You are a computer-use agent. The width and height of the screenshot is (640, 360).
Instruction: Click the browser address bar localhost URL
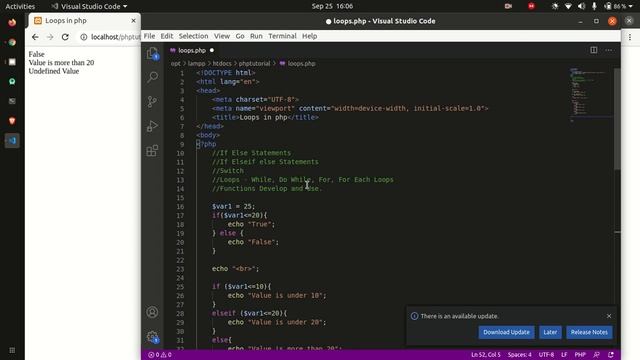click(115, 37)
